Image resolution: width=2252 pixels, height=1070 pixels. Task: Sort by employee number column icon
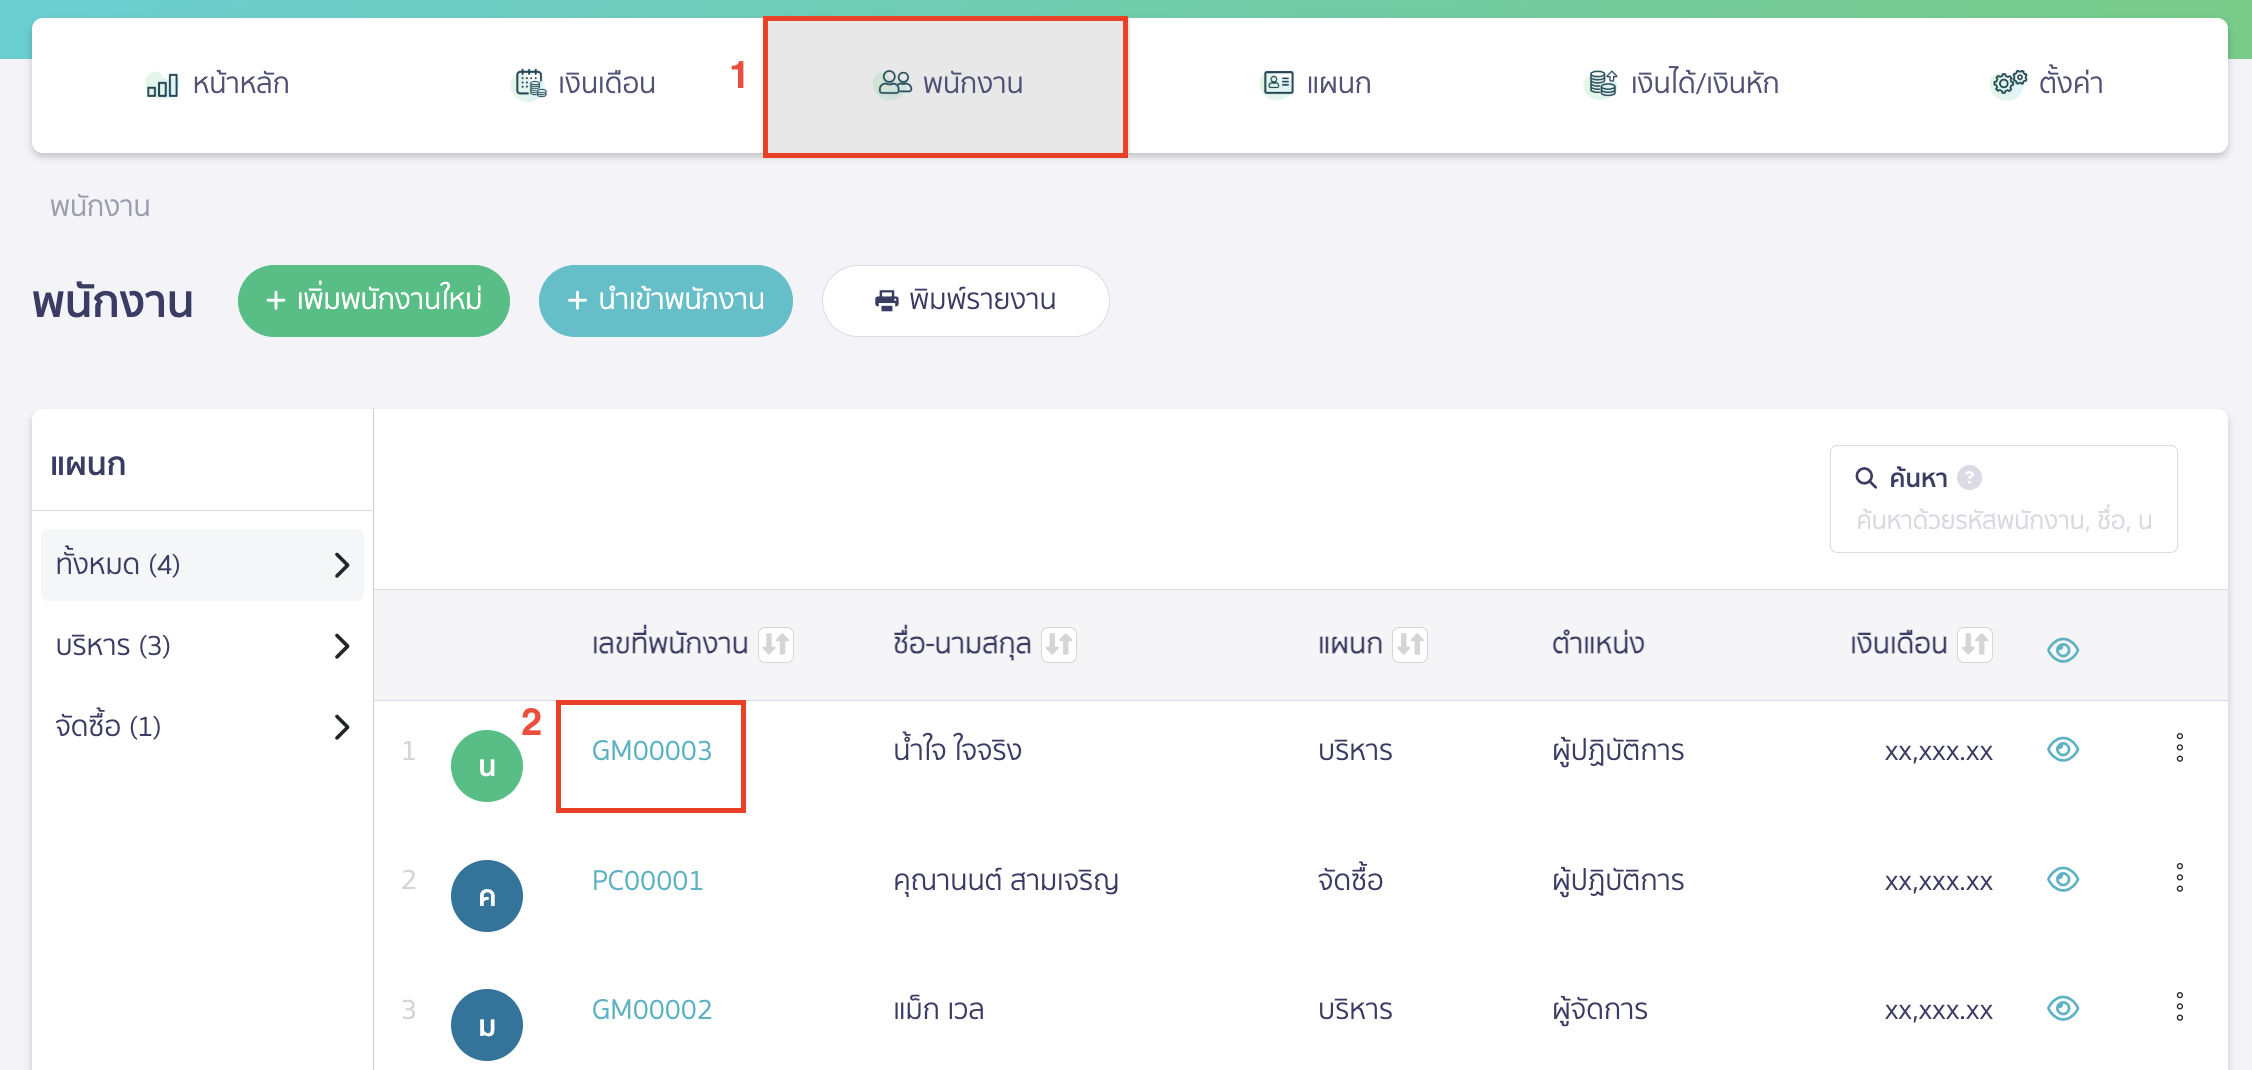click(x=775, y=644)
